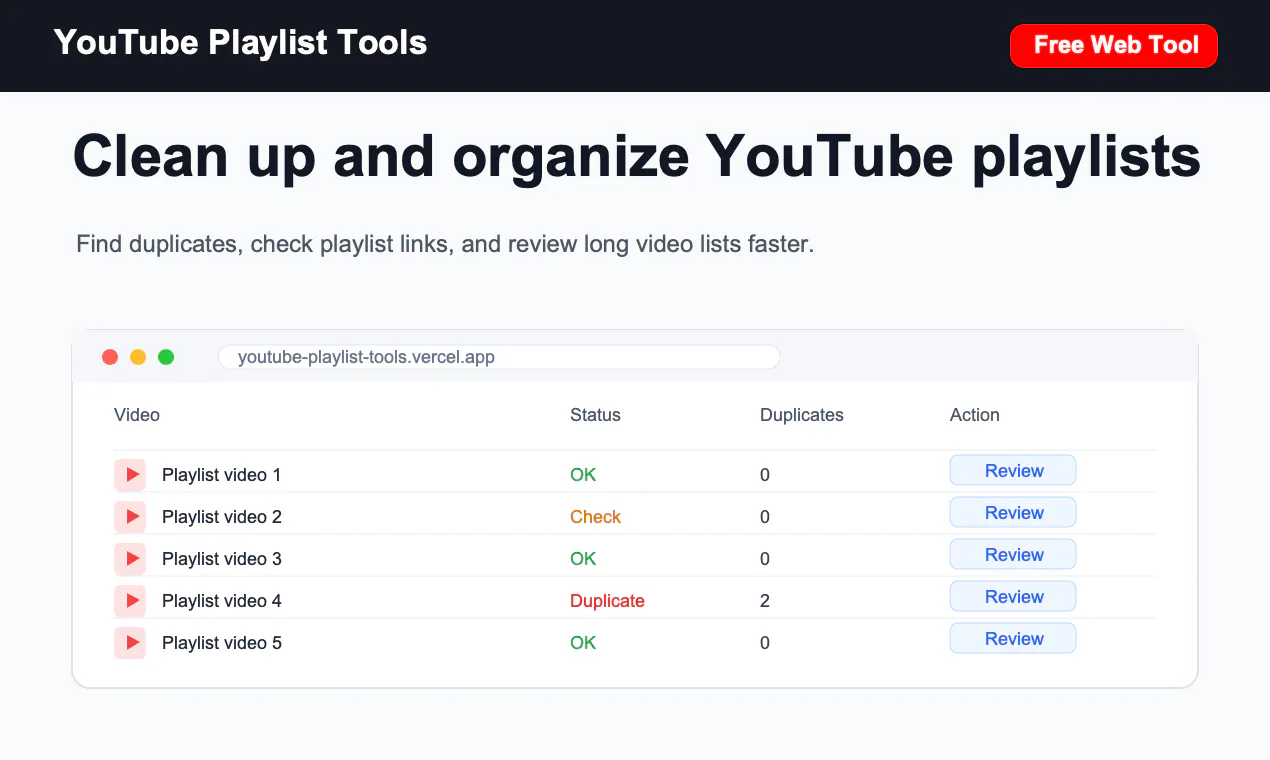The height and width of the screenshot is (760, 1270).
Task: Click play icon for Playlist video 1
Action: tap(130, 475)
